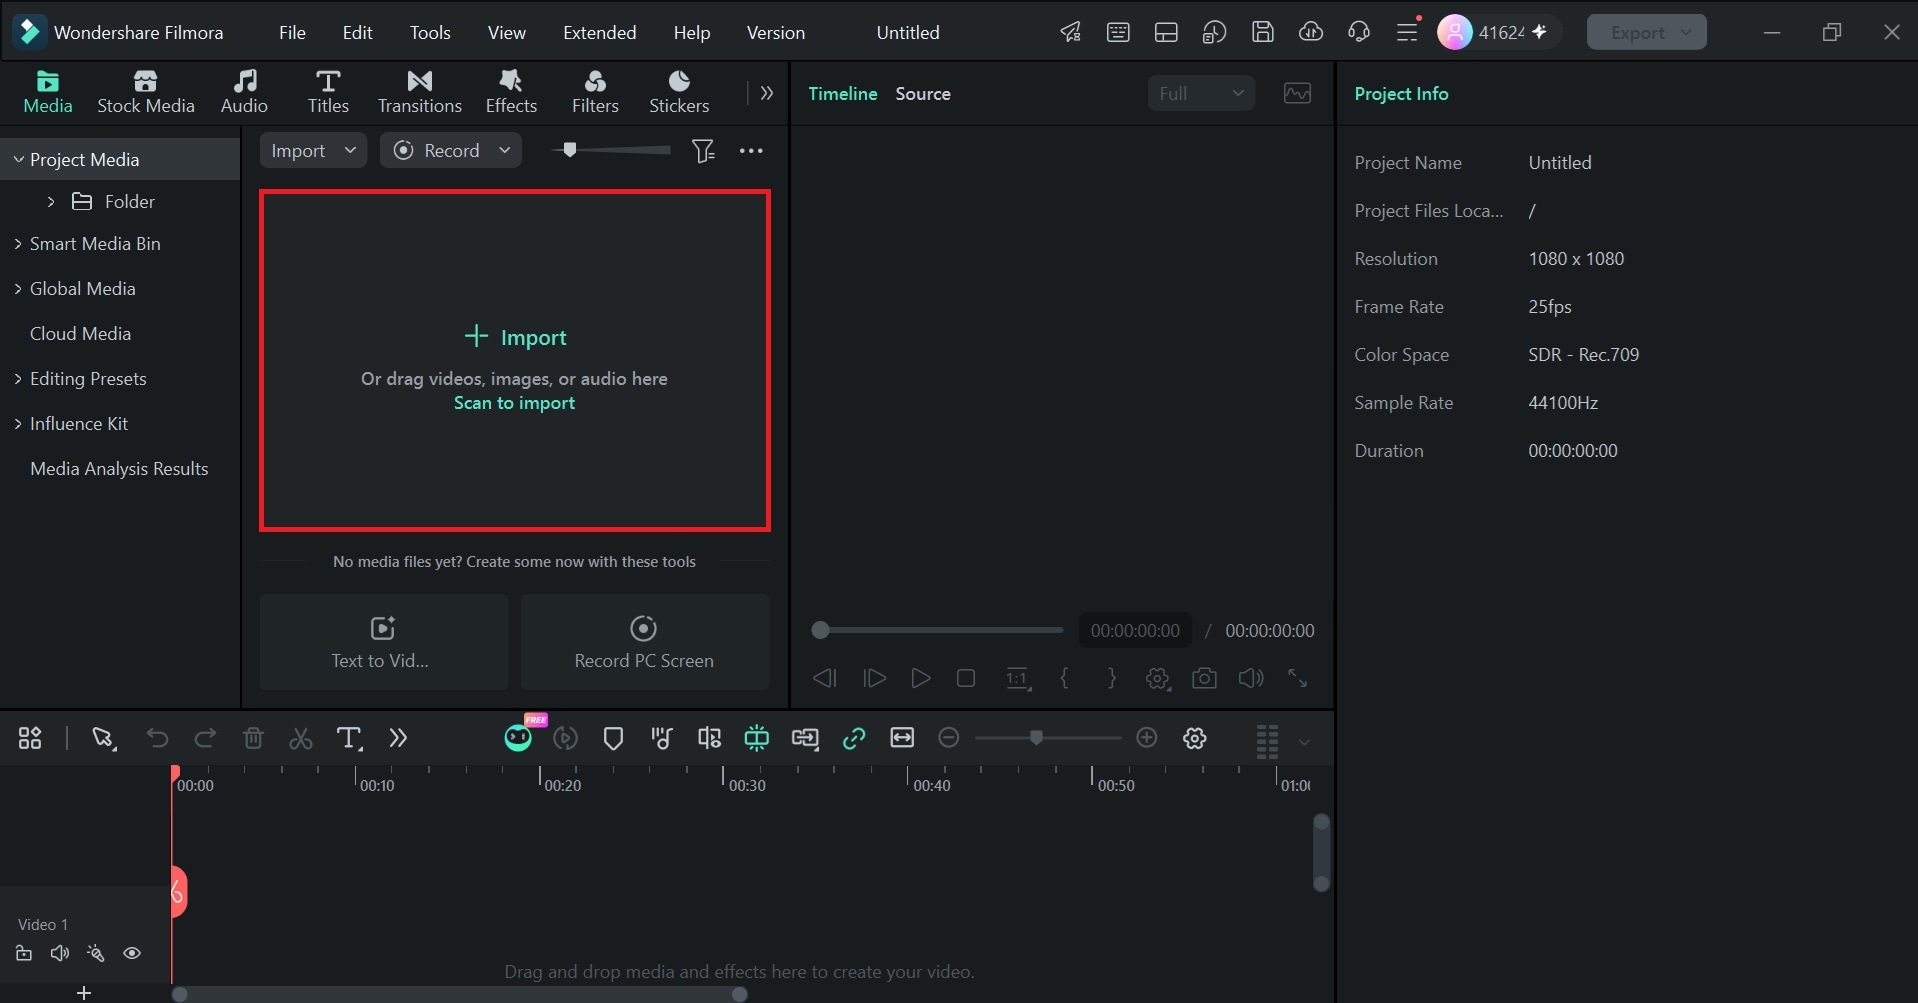Click the preview volume speaker icon
The image size is (1918, 1003).
tap(1251, 678)
